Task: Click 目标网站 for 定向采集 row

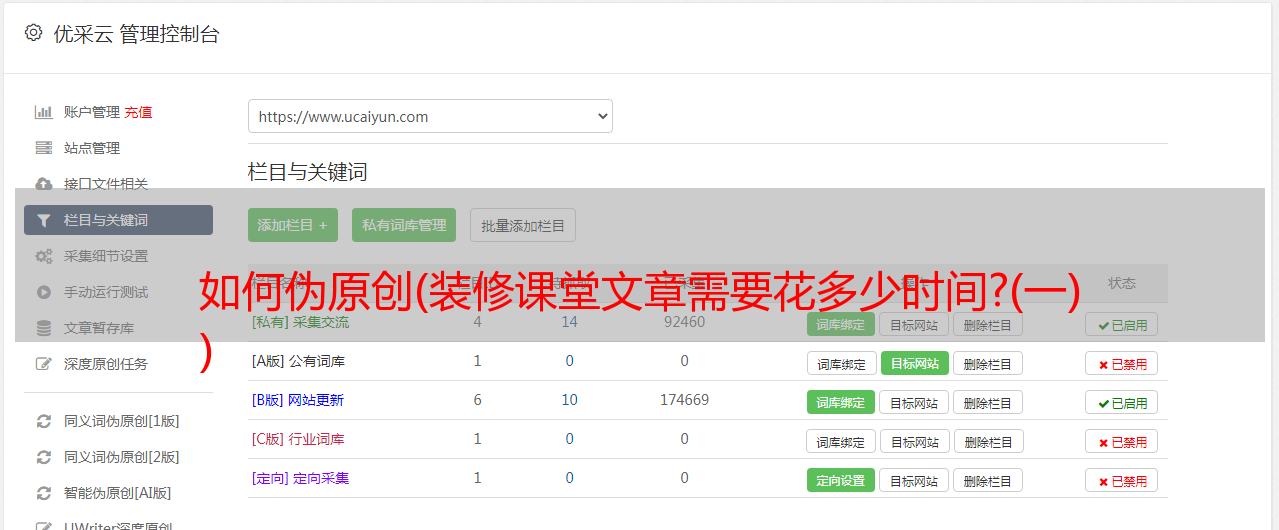Action: [x=914, y=480]
